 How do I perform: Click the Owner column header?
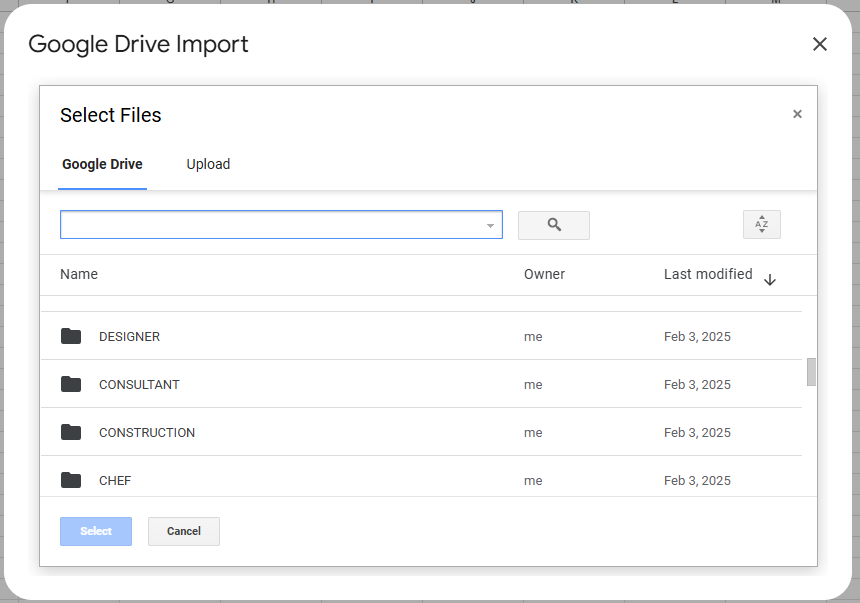tap(544, 274)
